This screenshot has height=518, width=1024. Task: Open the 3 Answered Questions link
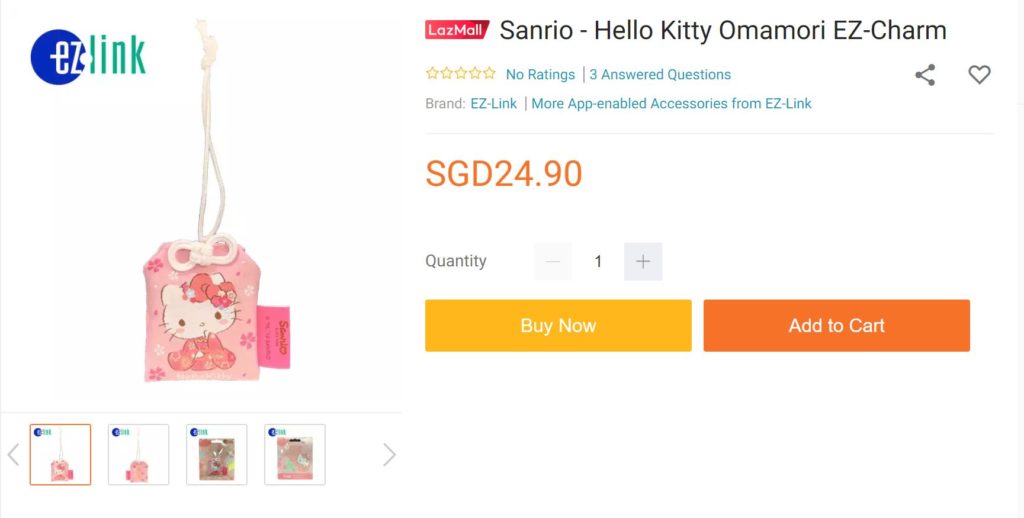pos(660,75)
